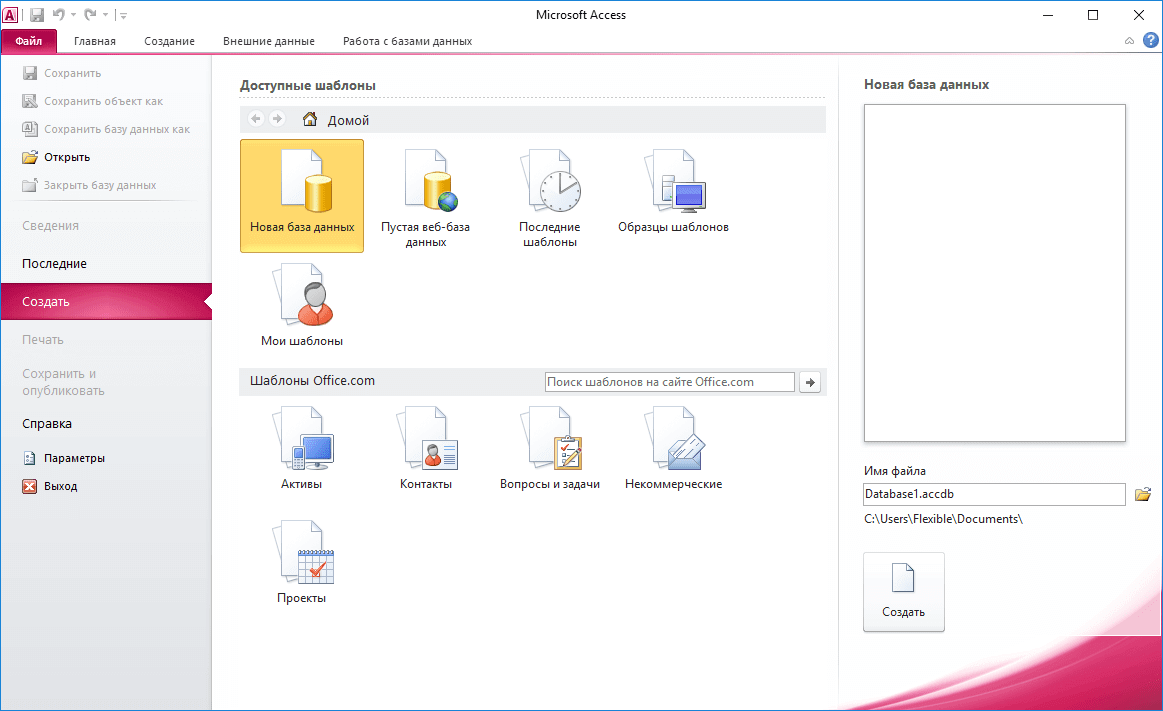
Task: Open the Некоммерческие template category
Action: (673, 448)
